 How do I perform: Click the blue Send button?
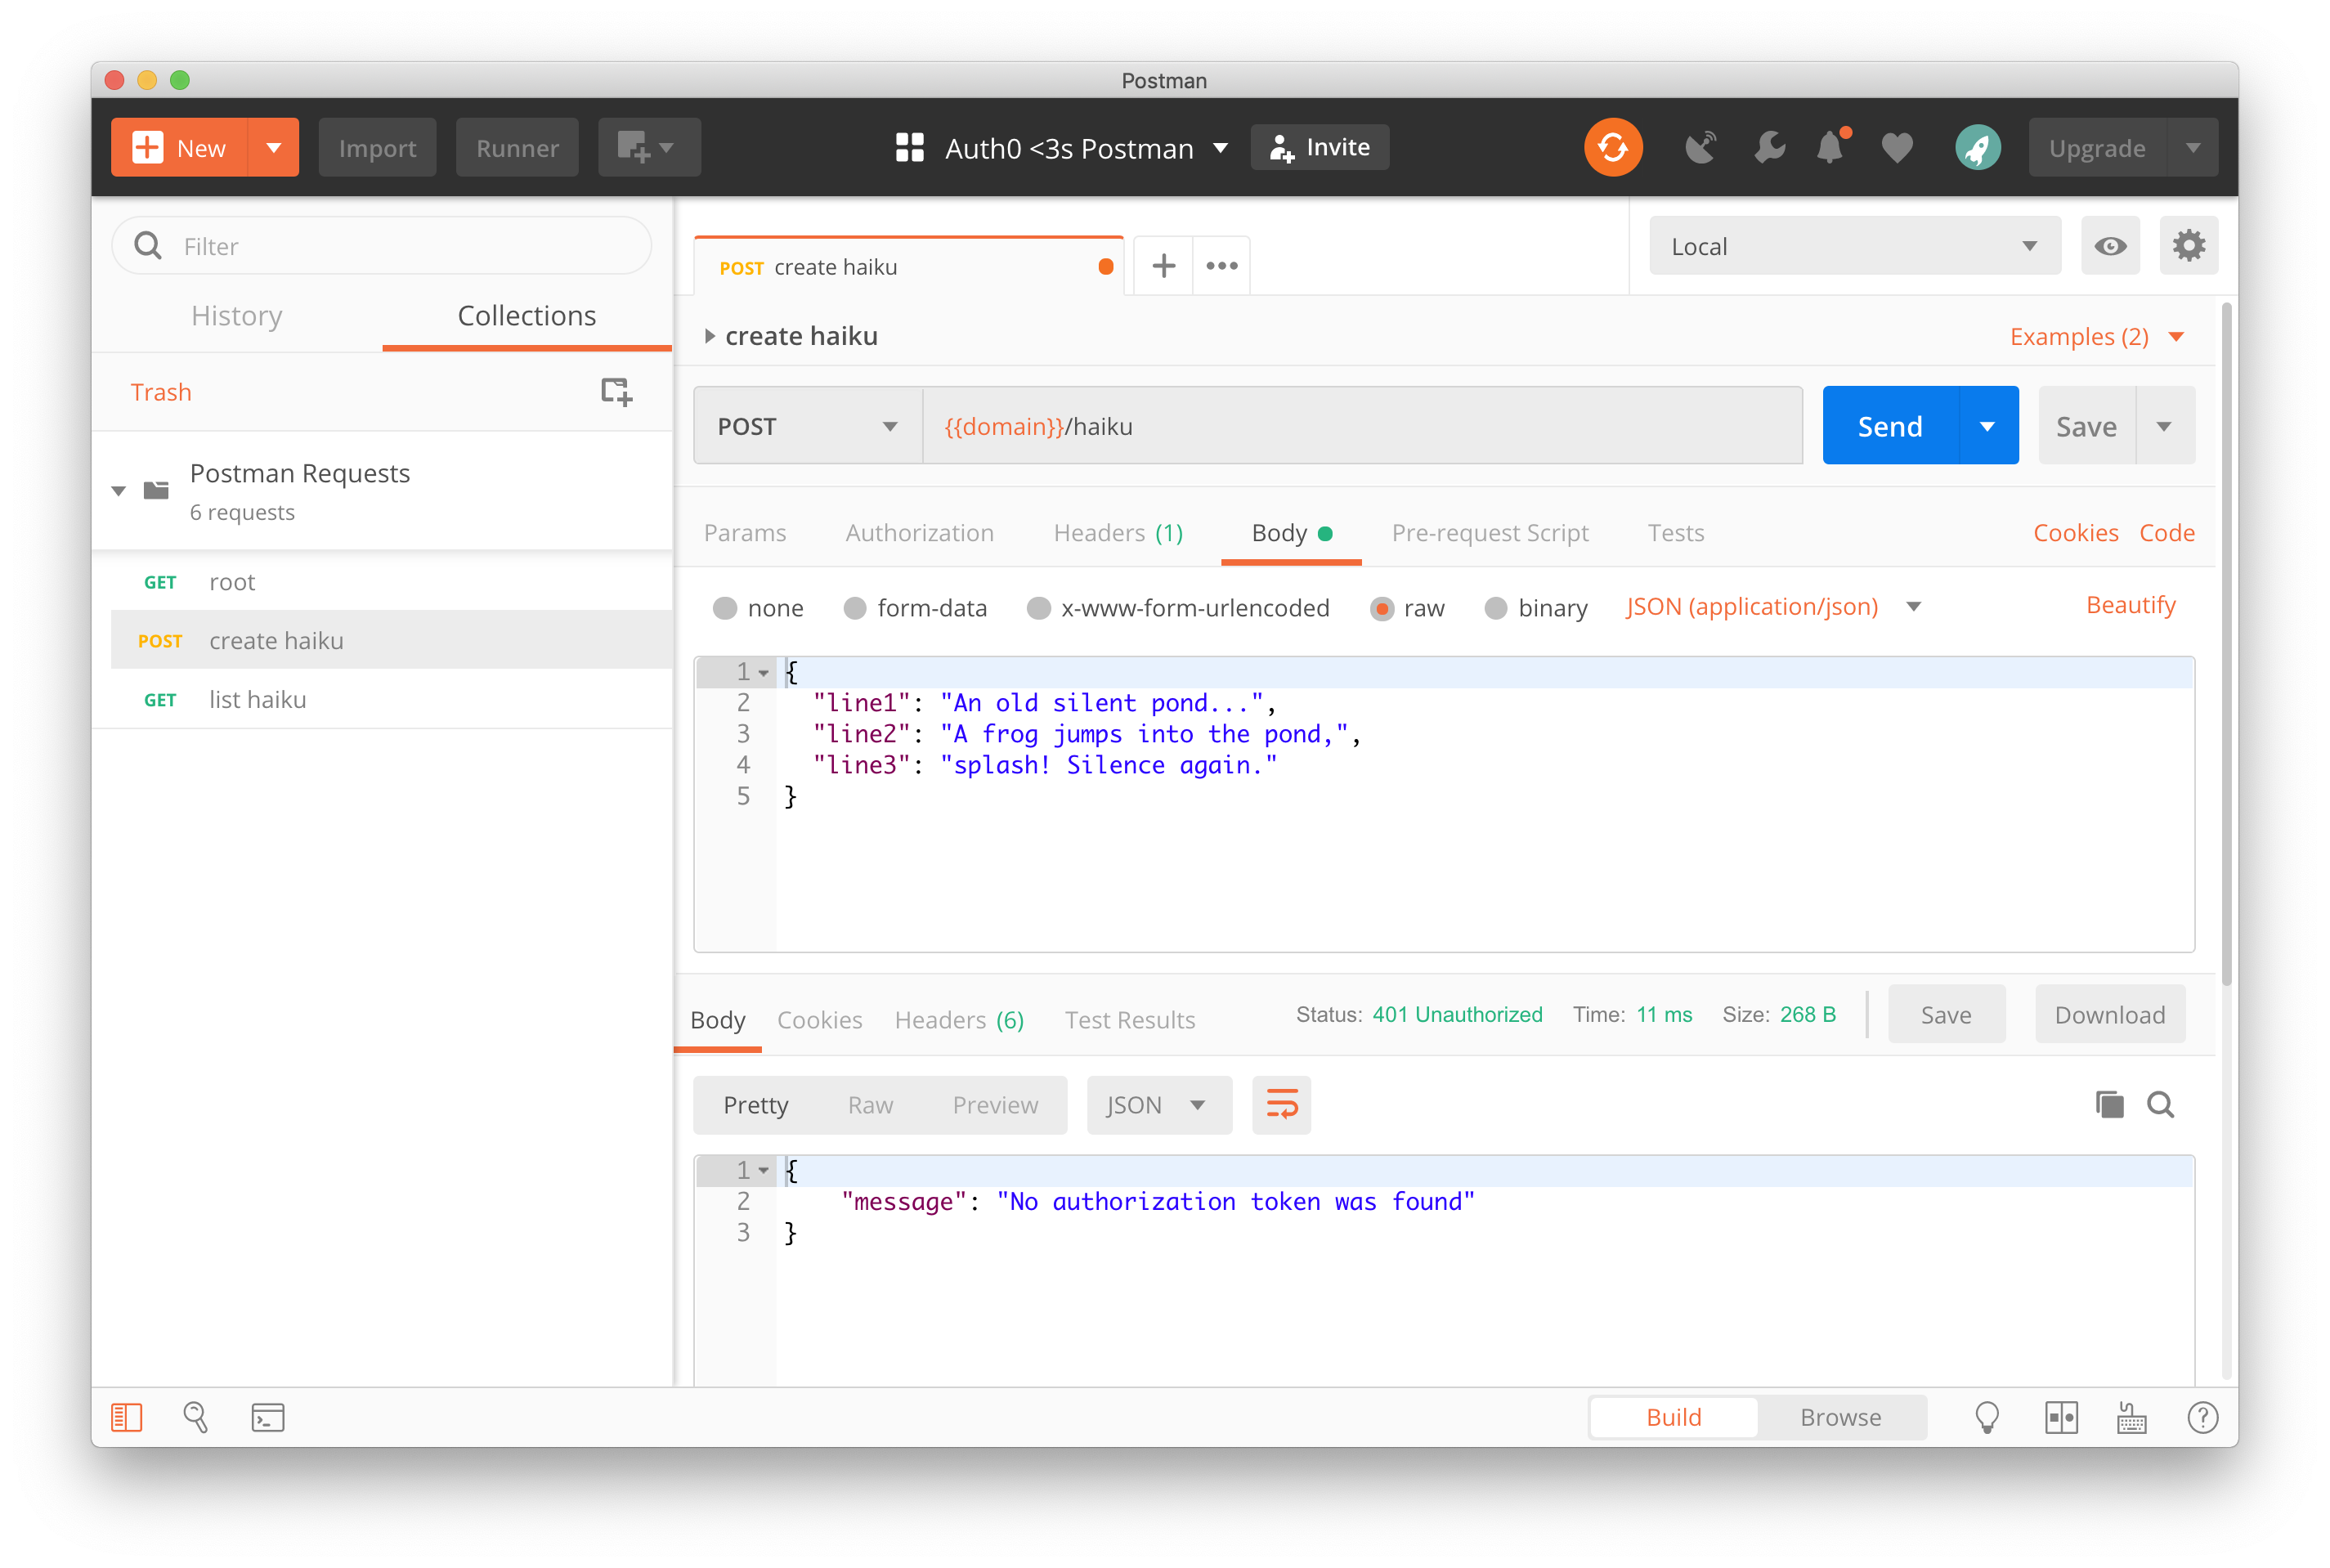tap(1889, 427)
